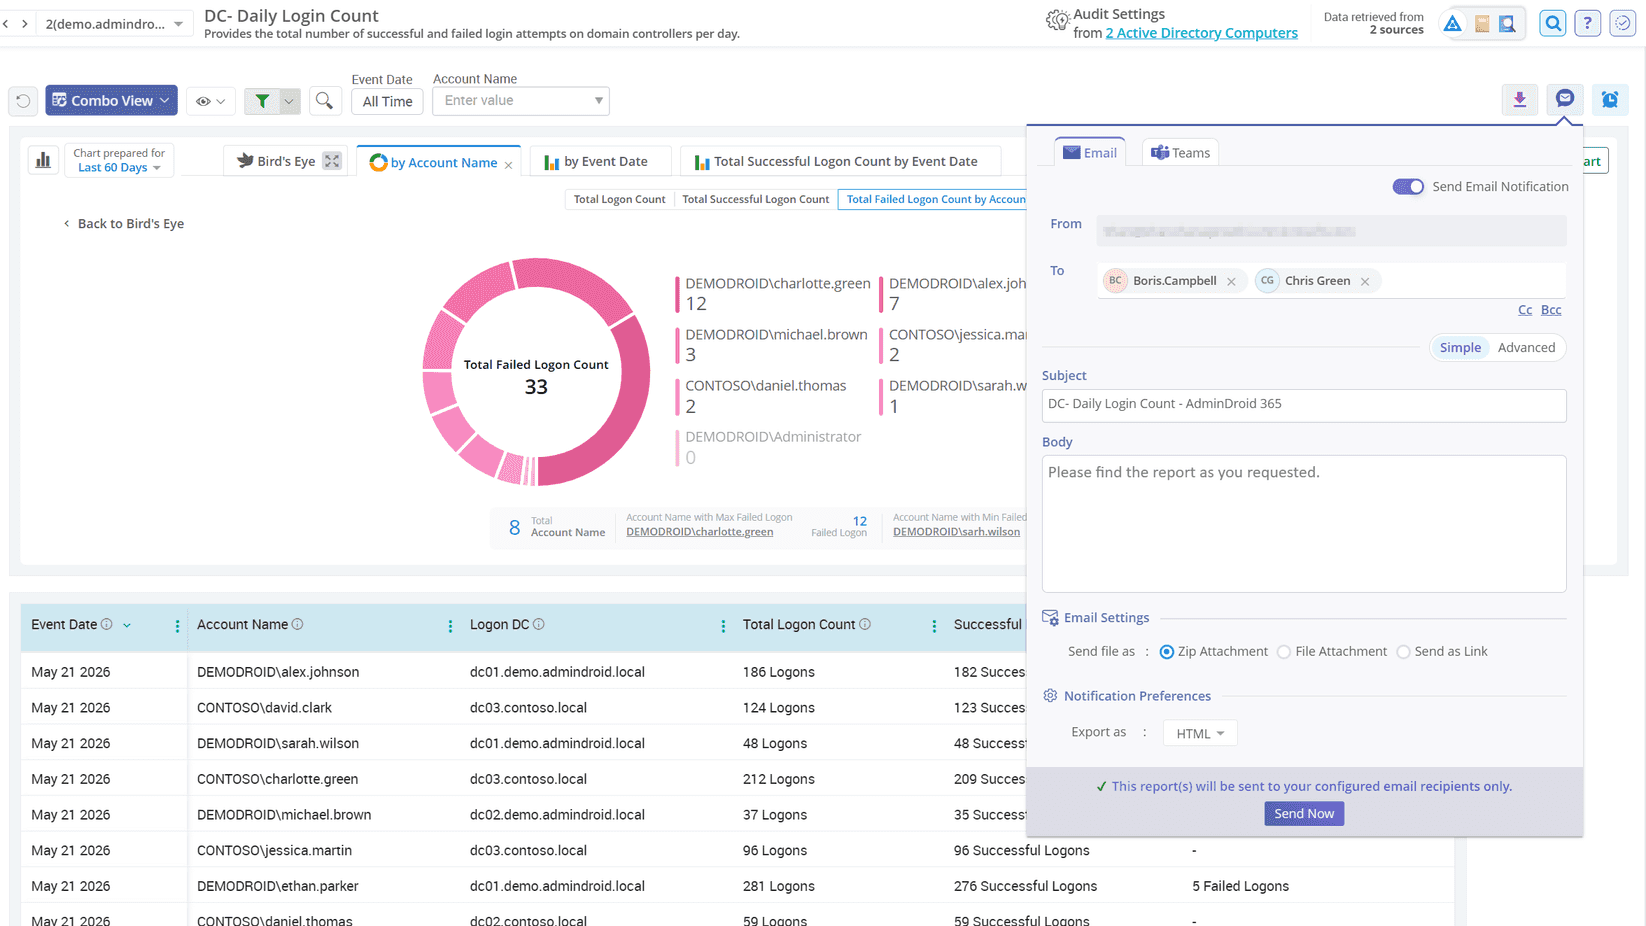Open Logon DC column options menu

pos(723,626)
